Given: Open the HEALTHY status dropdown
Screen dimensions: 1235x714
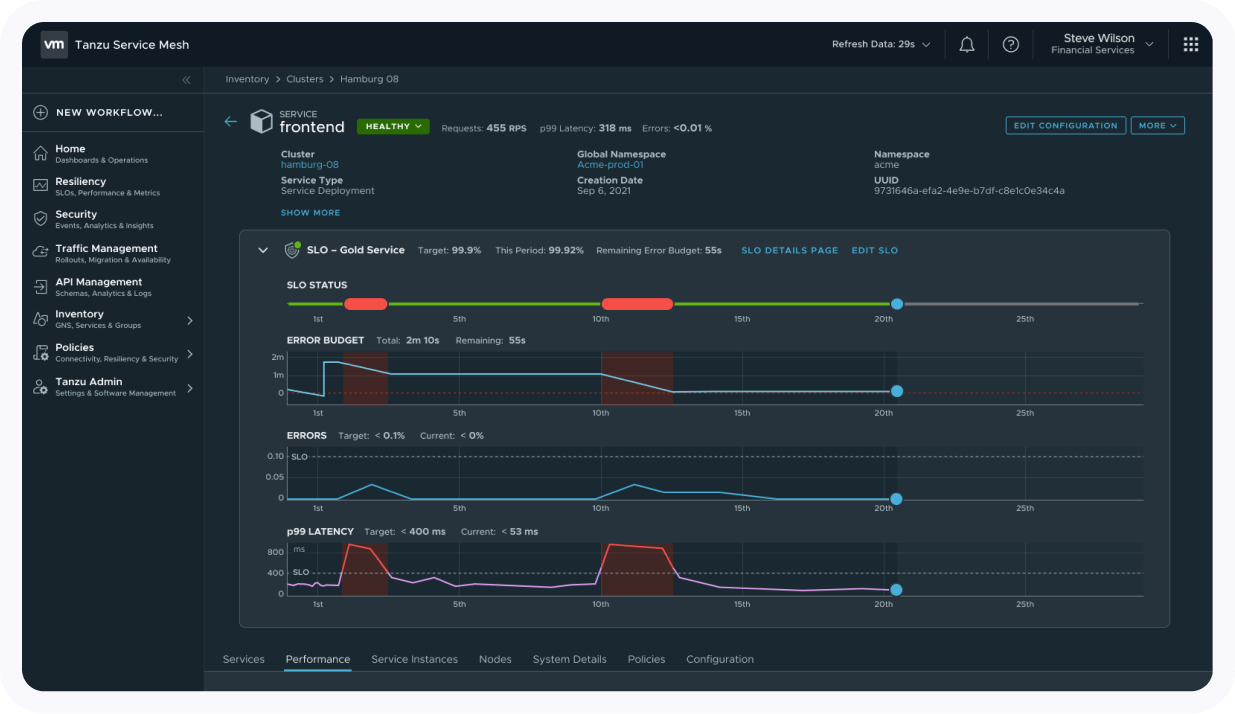Looking at the screenshot, I should [393, 127].
